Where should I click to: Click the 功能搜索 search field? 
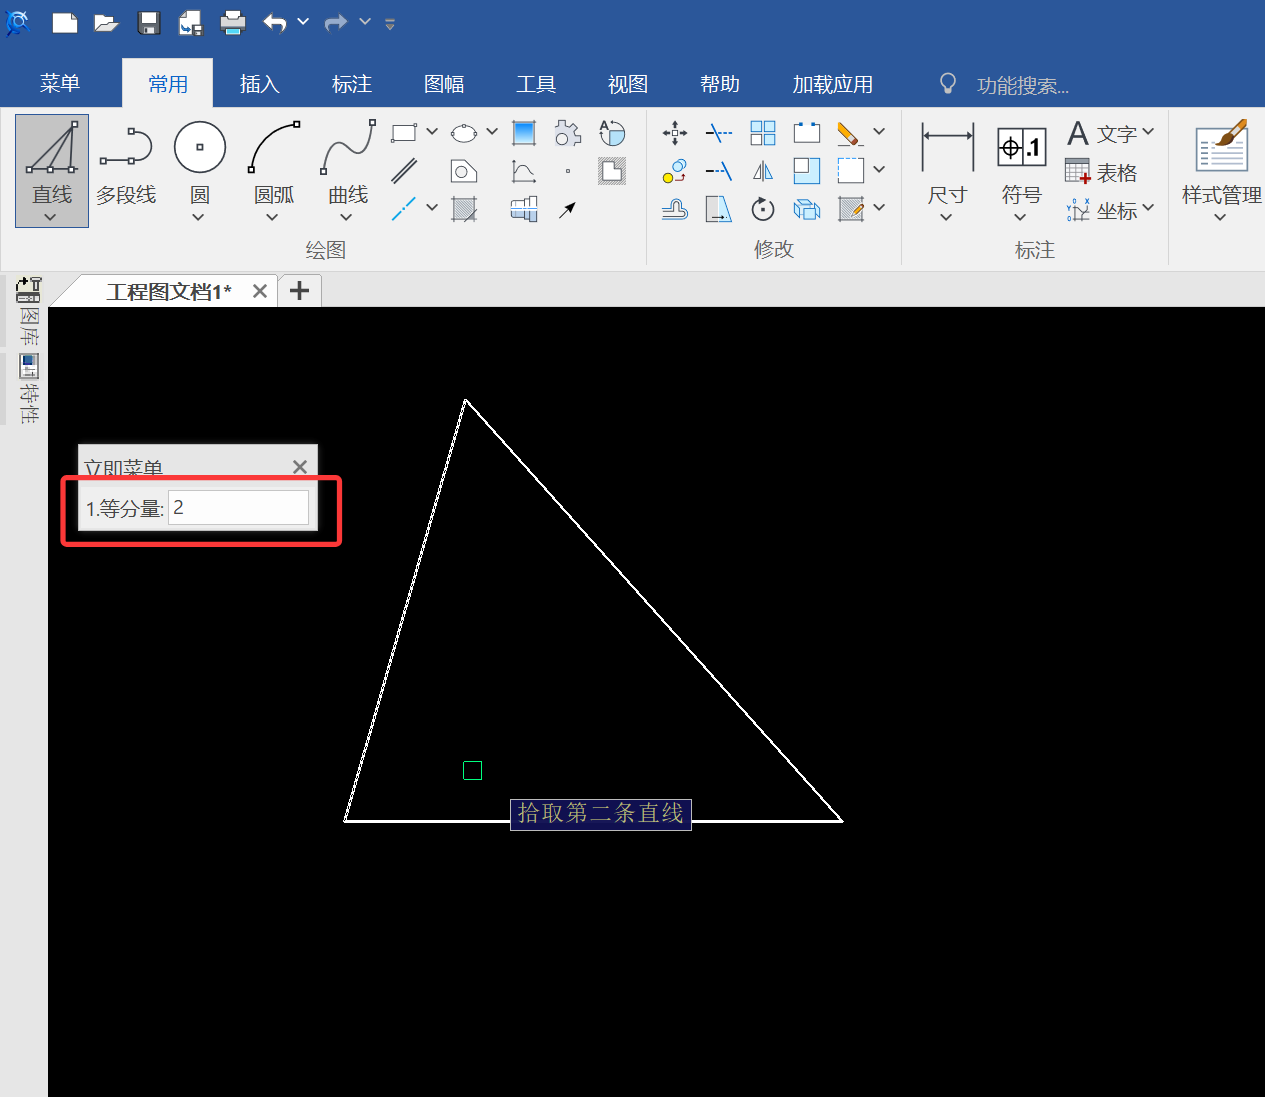point(1022,86)
